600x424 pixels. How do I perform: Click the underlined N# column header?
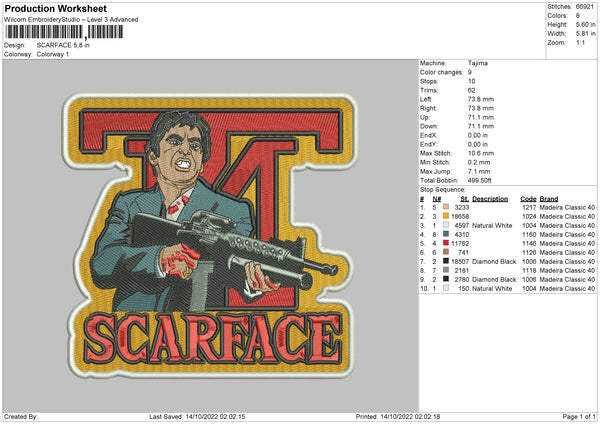(437, 199)
